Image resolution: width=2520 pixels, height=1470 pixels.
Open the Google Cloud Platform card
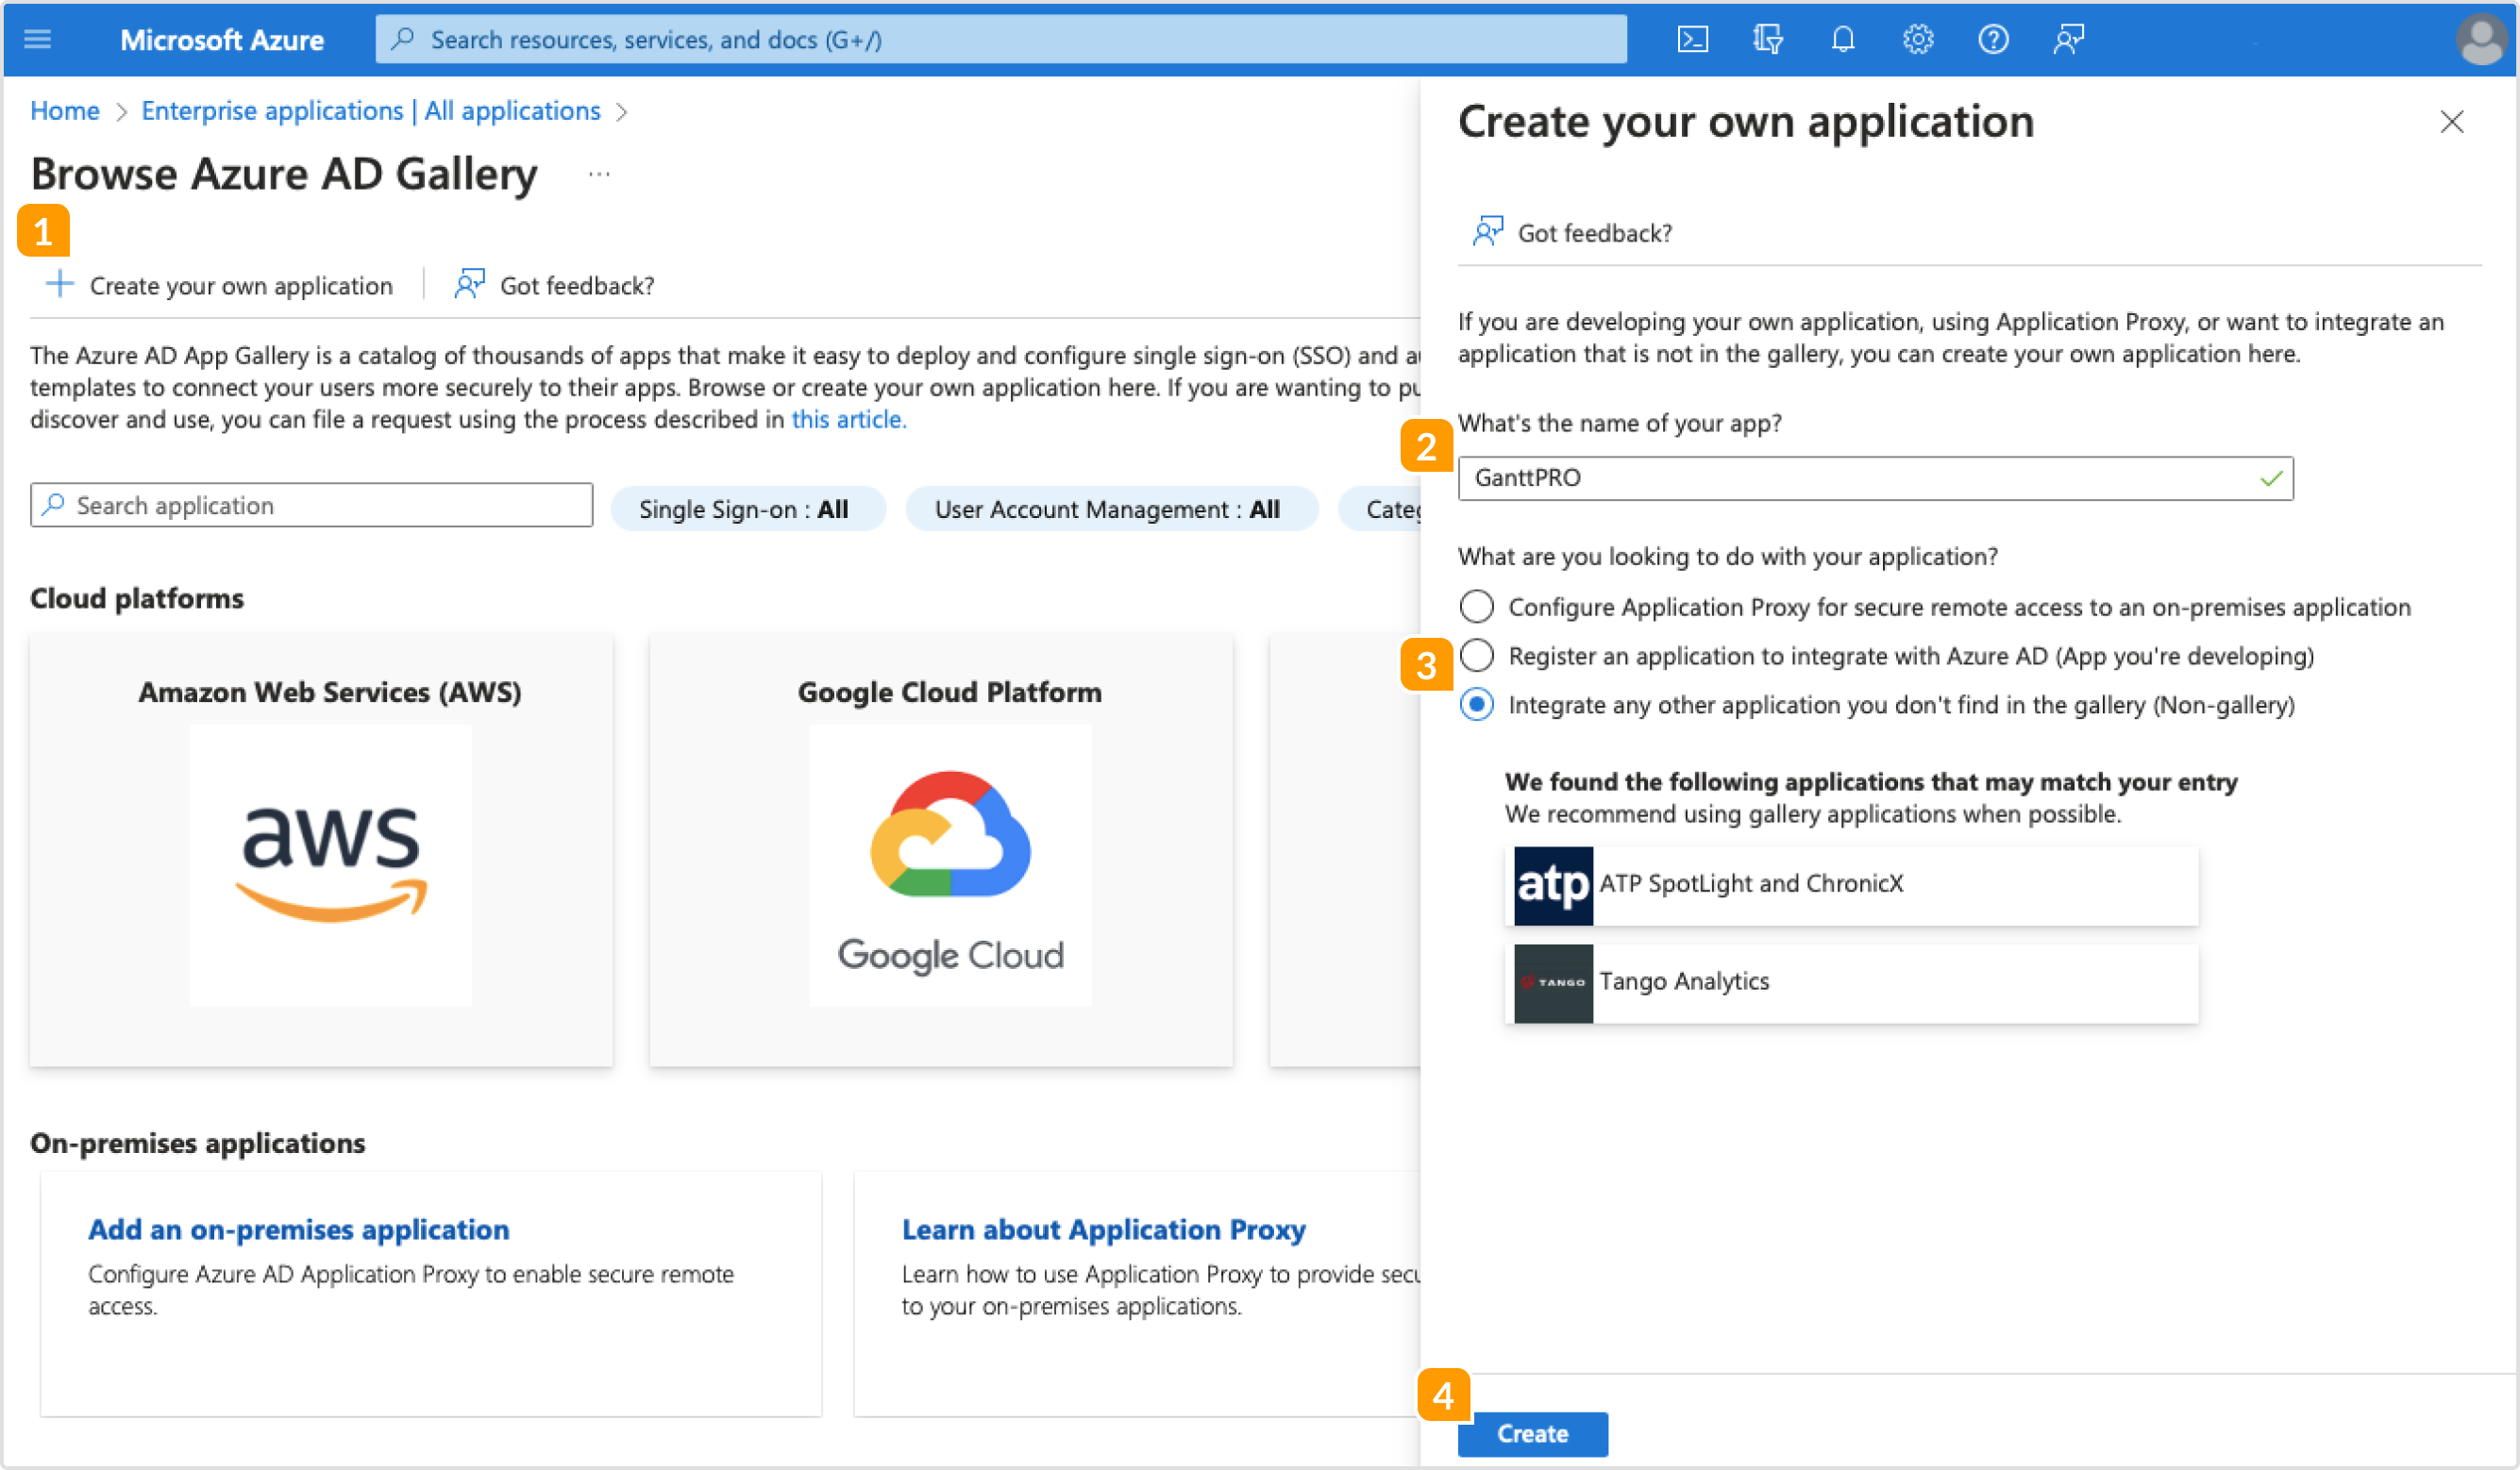pyautogui.click(x=941, y=850)
